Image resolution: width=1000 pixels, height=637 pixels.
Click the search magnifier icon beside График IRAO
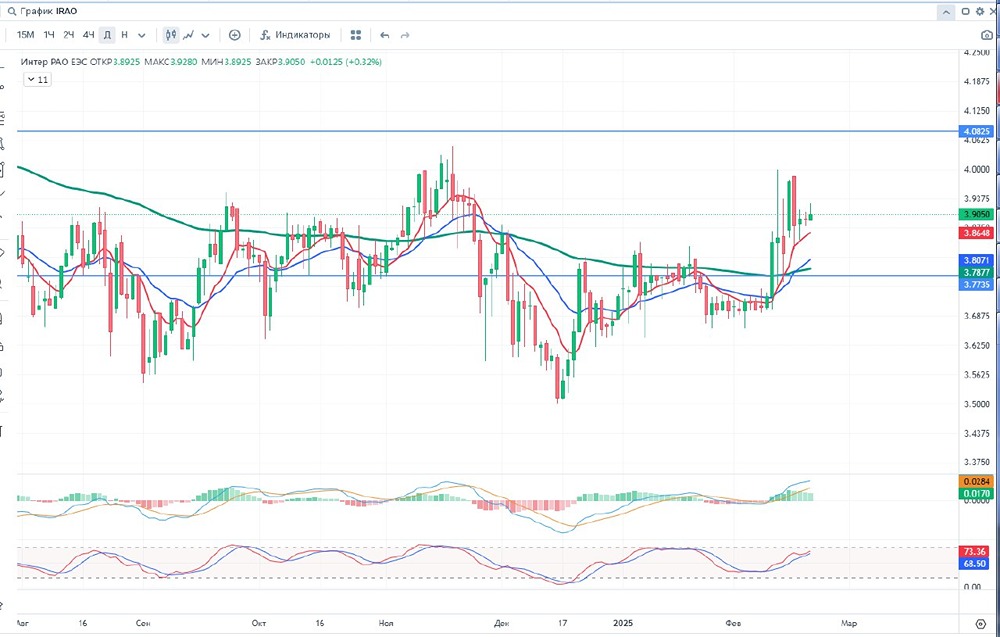pos(12,11)
